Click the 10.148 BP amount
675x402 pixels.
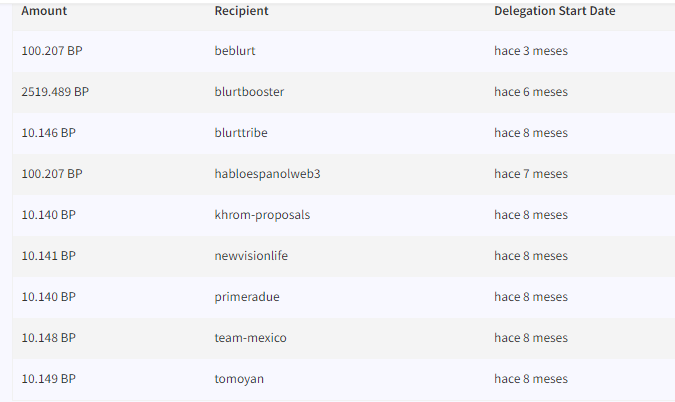(49, 338)
